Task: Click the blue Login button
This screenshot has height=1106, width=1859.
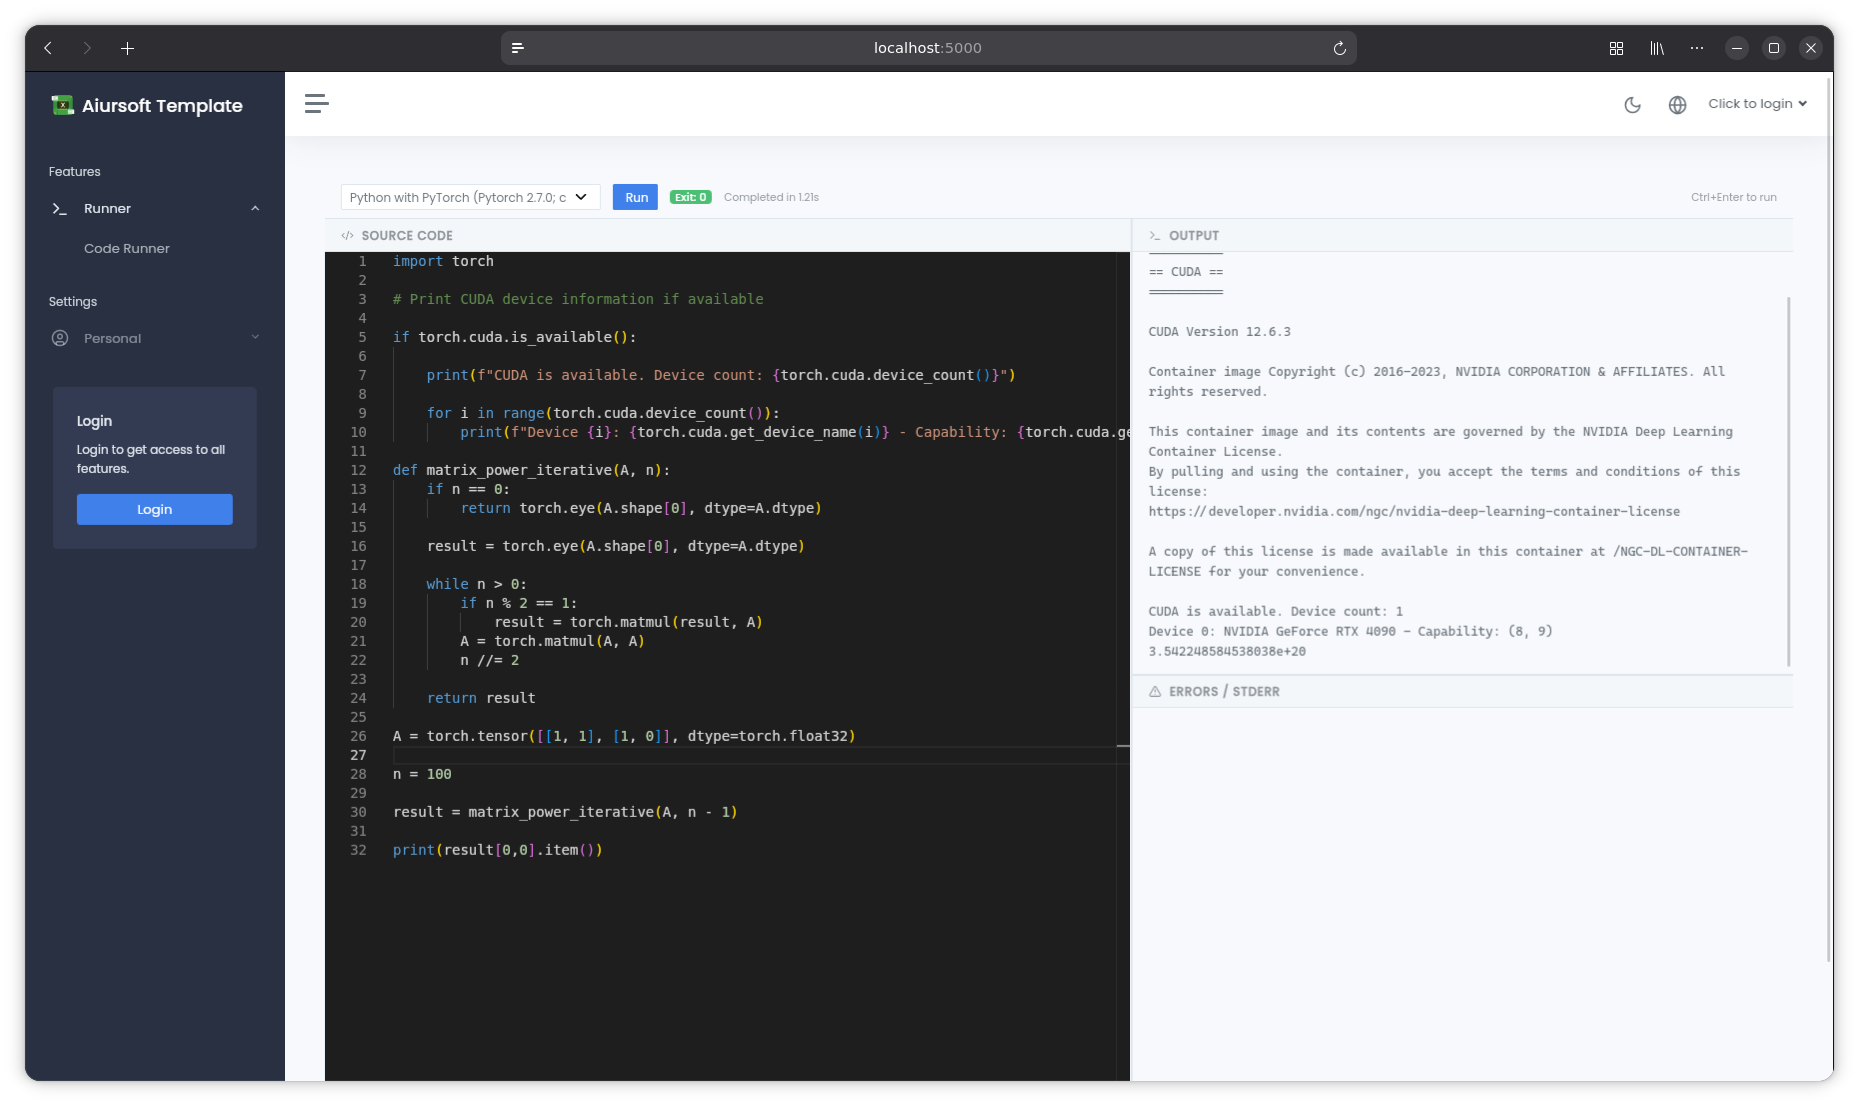Action: click(x=155, y=509)
